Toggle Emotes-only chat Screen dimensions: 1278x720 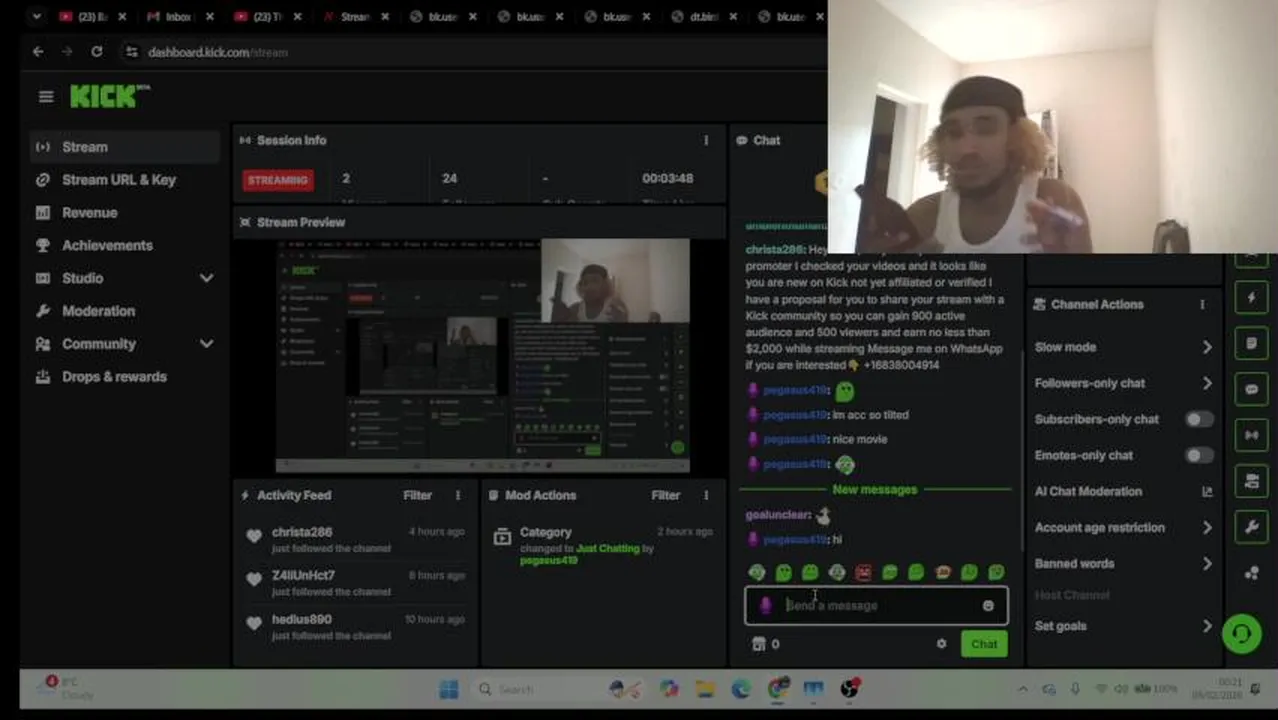(1199, 456)
